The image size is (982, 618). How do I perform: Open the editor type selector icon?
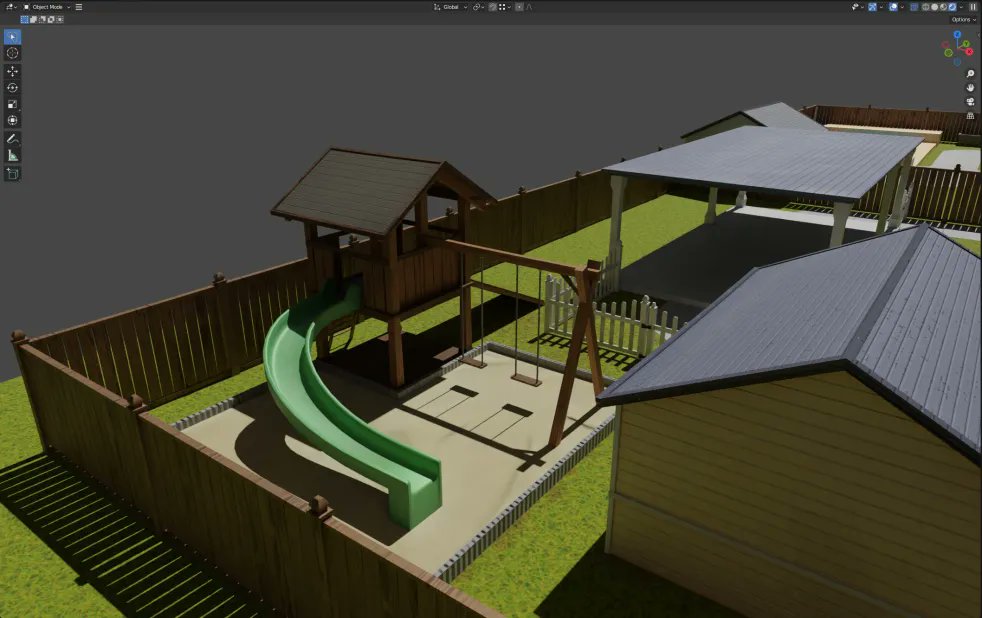point(11,7)
